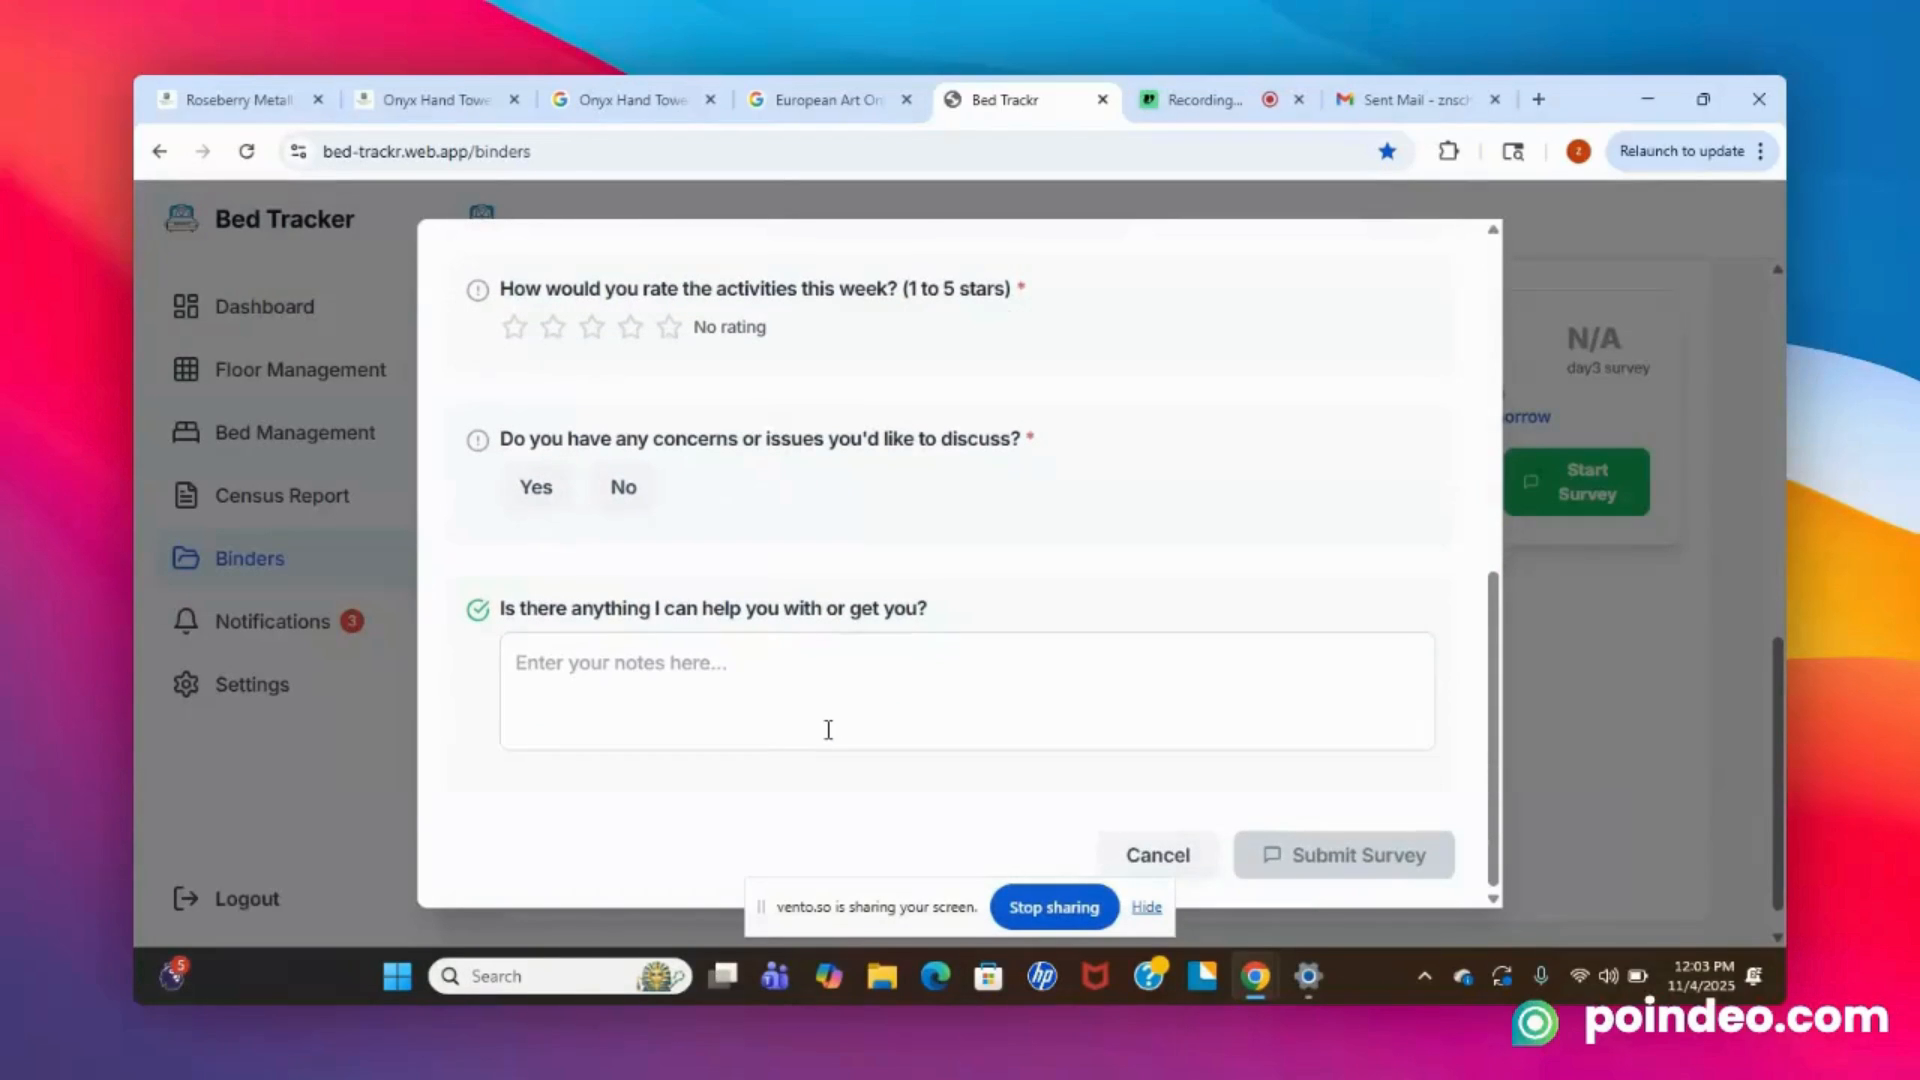Click the Stop sharing button
The height and width of the screenshot is (1080, 1920).
pyautogui.click(x=1053, y=907)
